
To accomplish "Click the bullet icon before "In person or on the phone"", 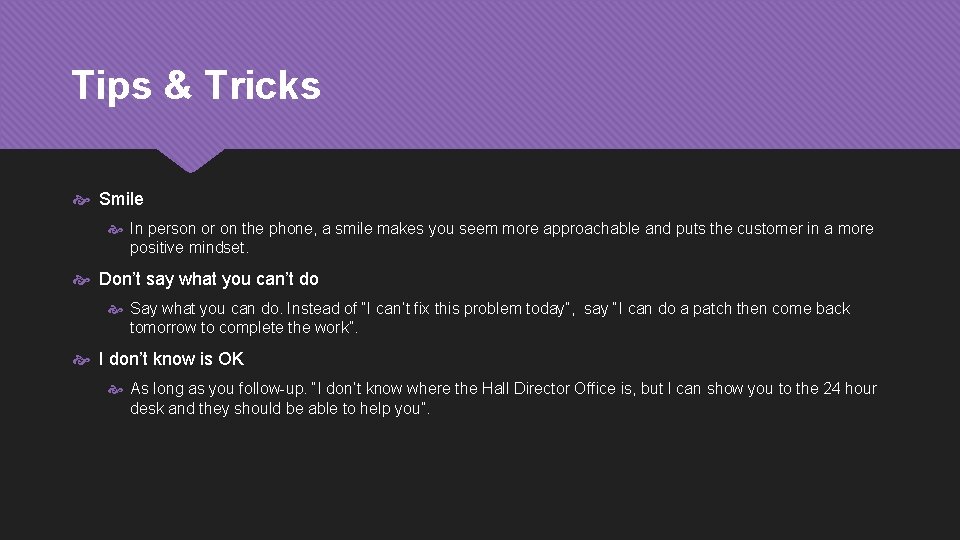I will click(x=114, y=229).
